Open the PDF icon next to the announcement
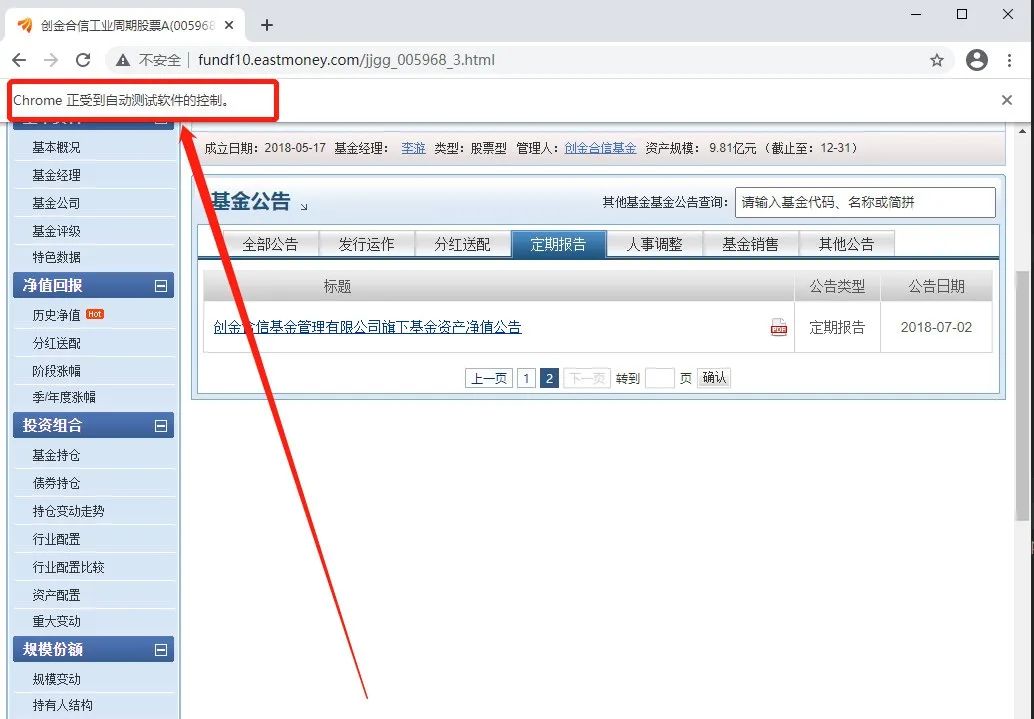Screen dimensions: 1034x719 pyautogui.click(x=778, y=327)
